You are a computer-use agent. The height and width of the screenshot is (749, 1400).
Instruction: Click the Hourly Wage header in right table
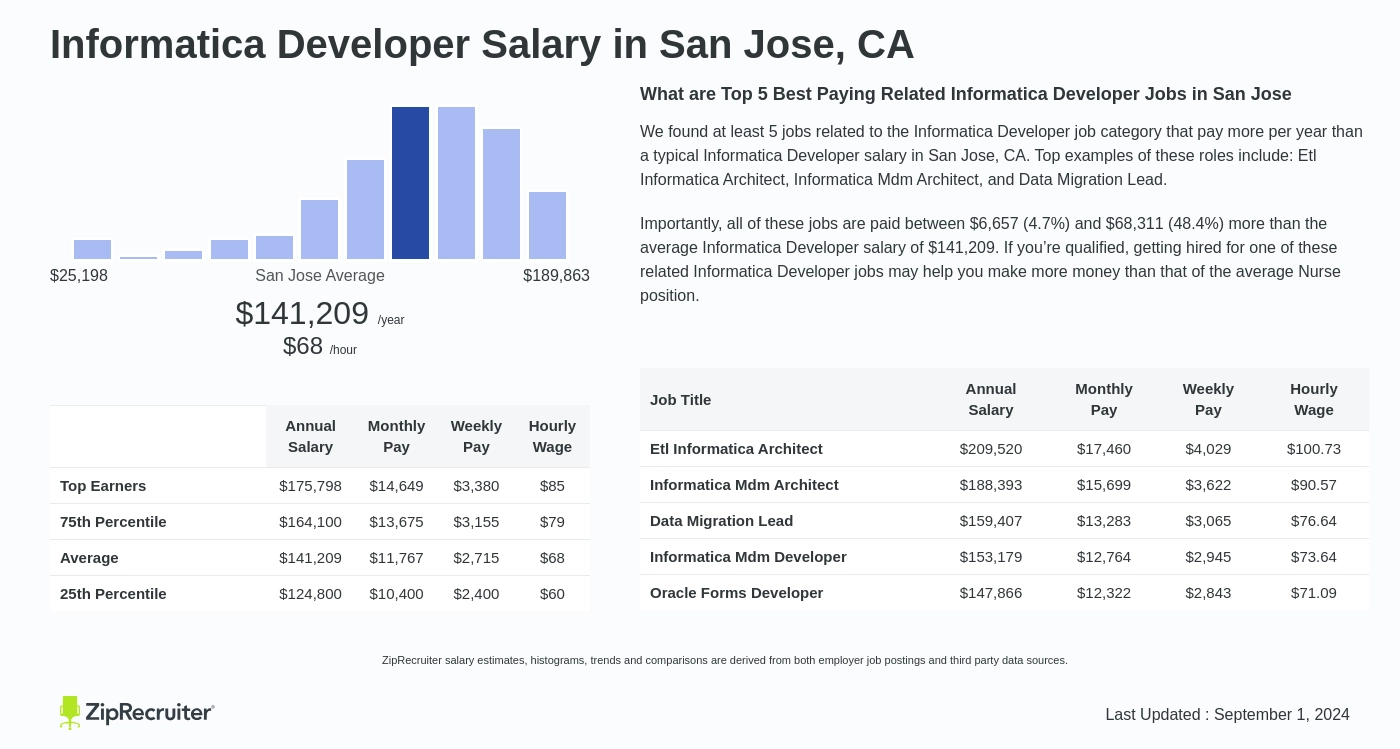pyautogui.click(x=1314, y=399)
